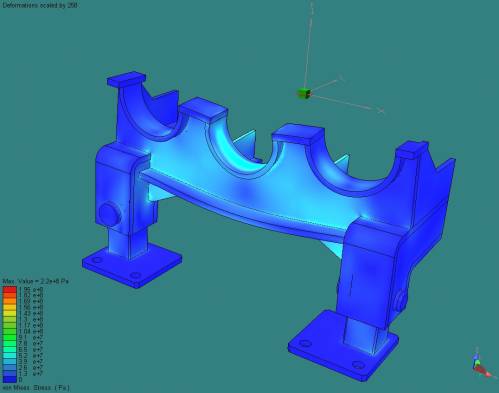This screenshot has width=499, height=393.
Task: Click the axis triad in bottom-right corner
Action: click(x=480, y=363)
